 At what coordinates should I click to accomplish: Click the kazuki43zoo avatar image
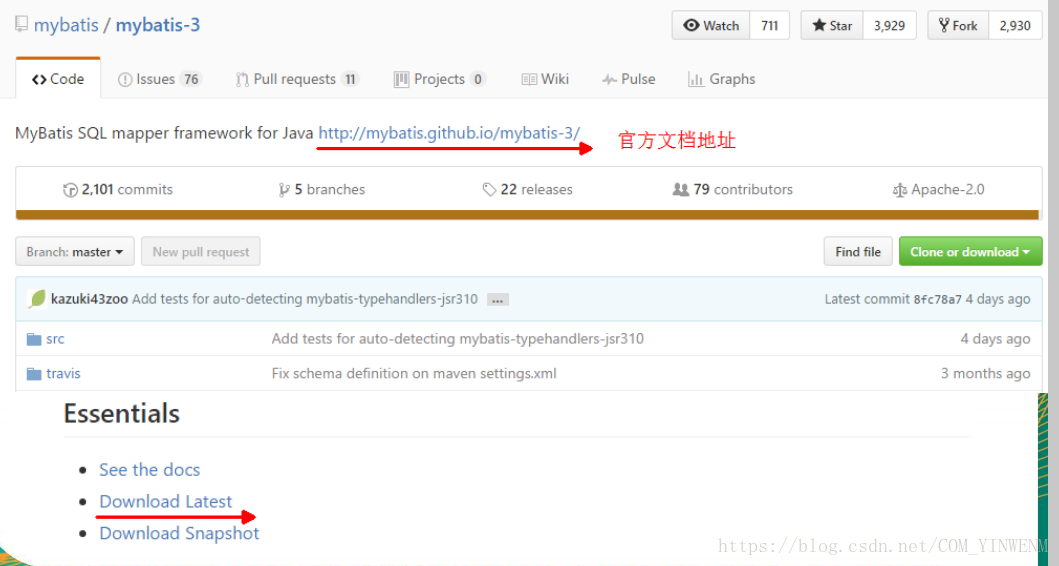pos(37,299)
